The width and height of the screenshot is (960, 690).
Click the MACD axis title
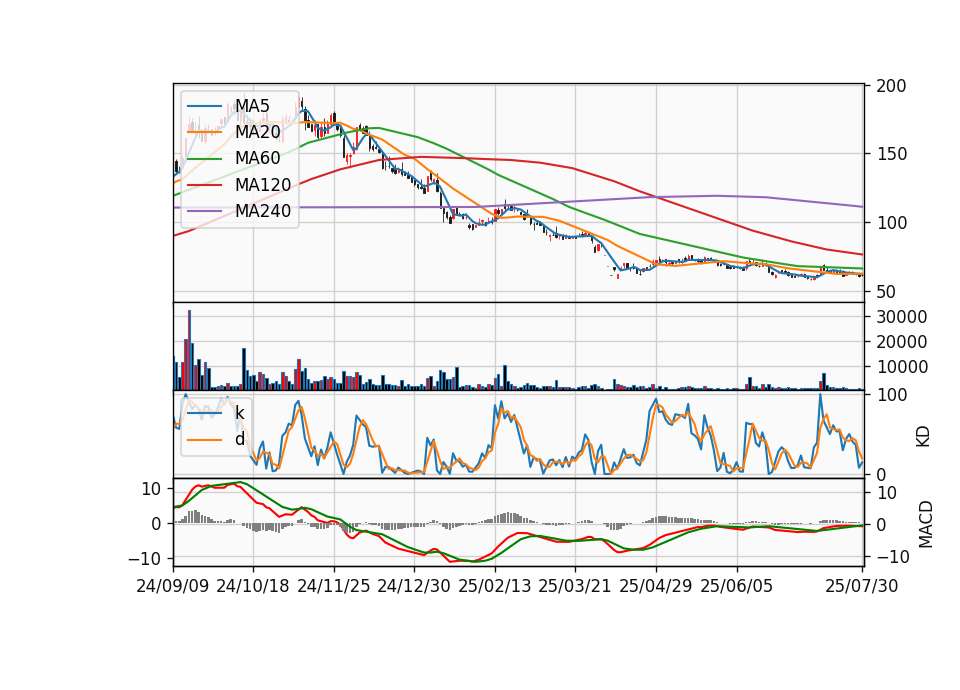tap(926, 524)
